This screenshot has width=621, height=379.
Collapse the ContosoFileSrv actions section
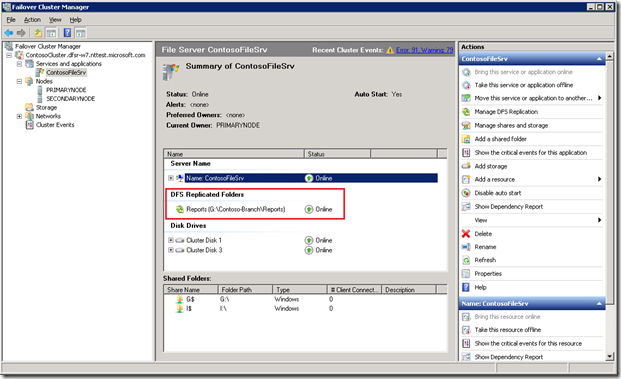coord(599,59)
